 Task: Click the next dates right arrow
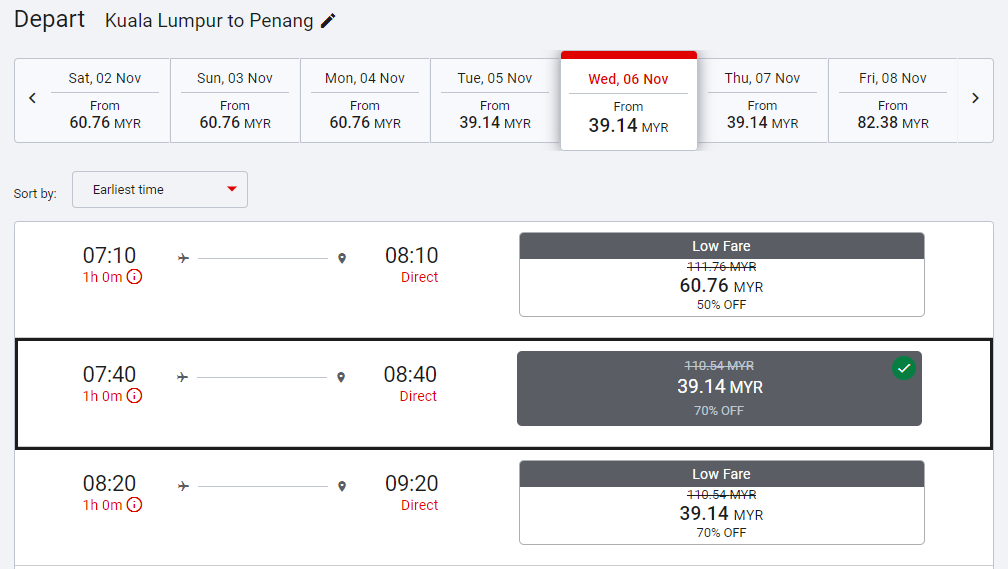[975, 98]
